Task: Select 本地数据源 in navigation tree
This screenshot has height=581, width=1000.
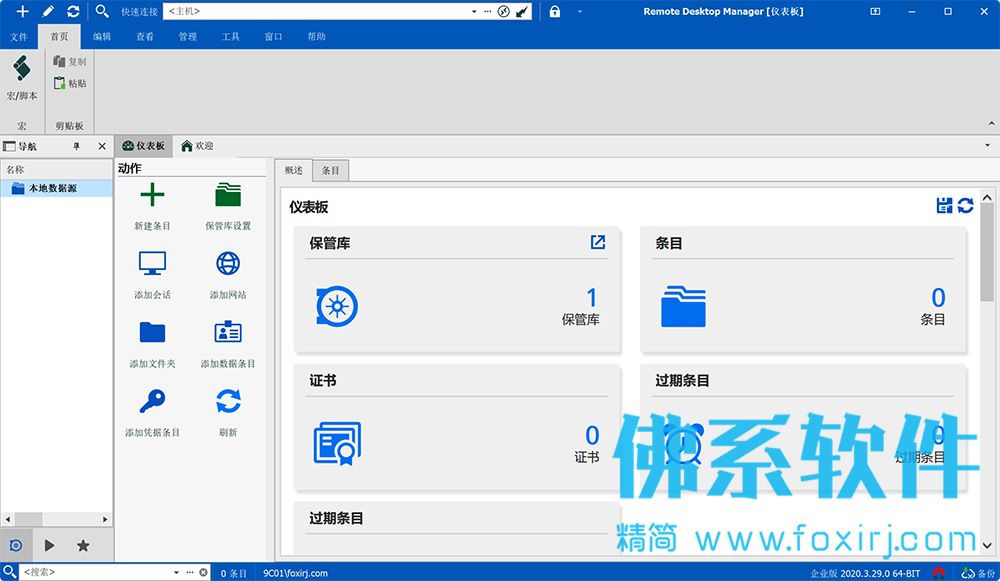Action: pyautogui.click(x=56, y=188)
